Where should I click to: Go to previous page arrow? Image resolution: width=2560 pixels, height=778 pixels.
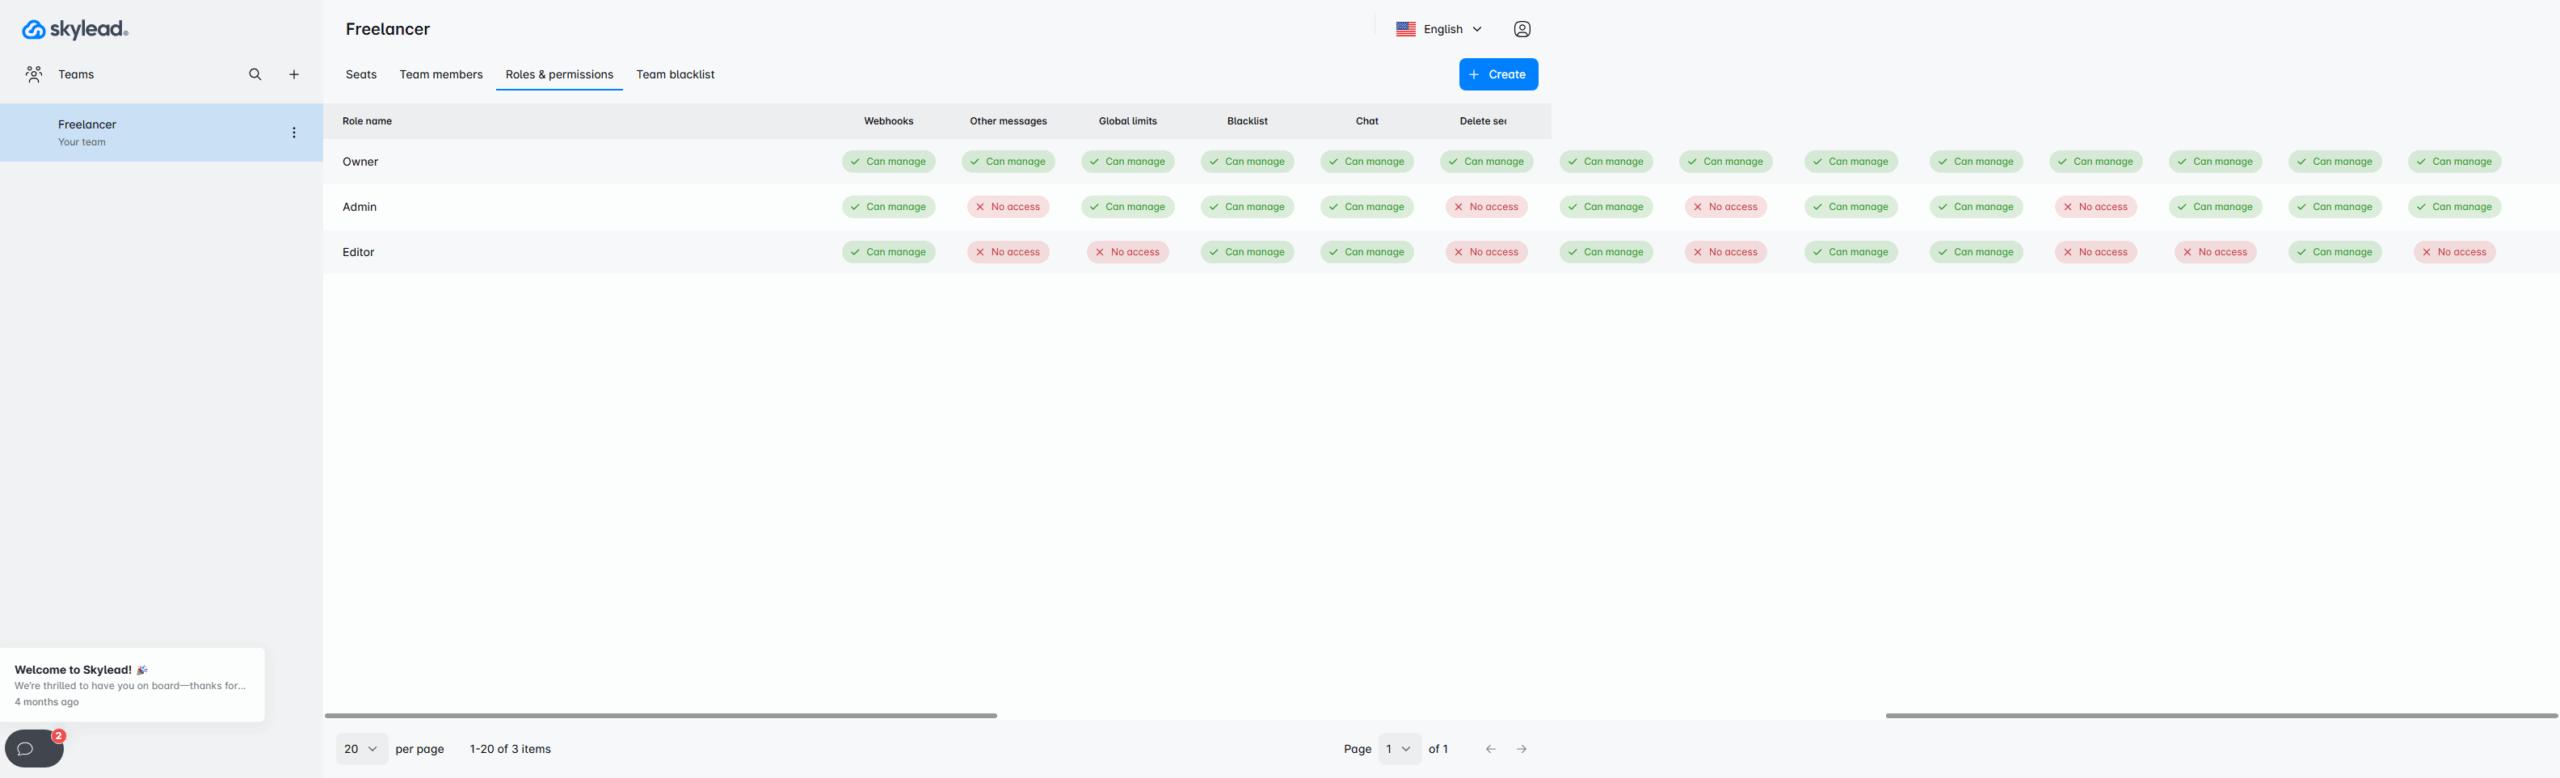pos(1490,749)
